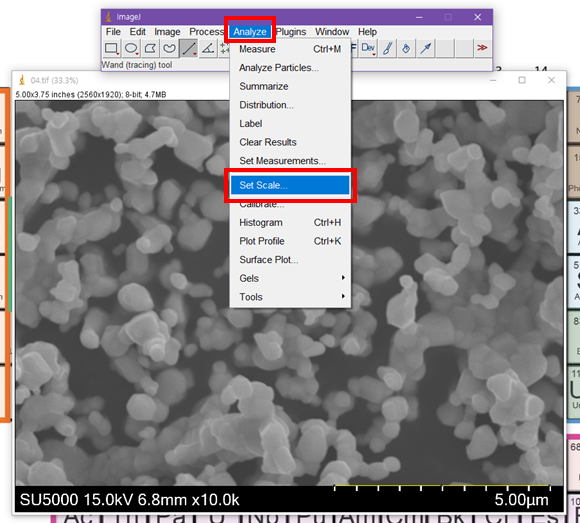Click the 5.00µm scale bar label
580x523 pixels.
click(522, 500)
